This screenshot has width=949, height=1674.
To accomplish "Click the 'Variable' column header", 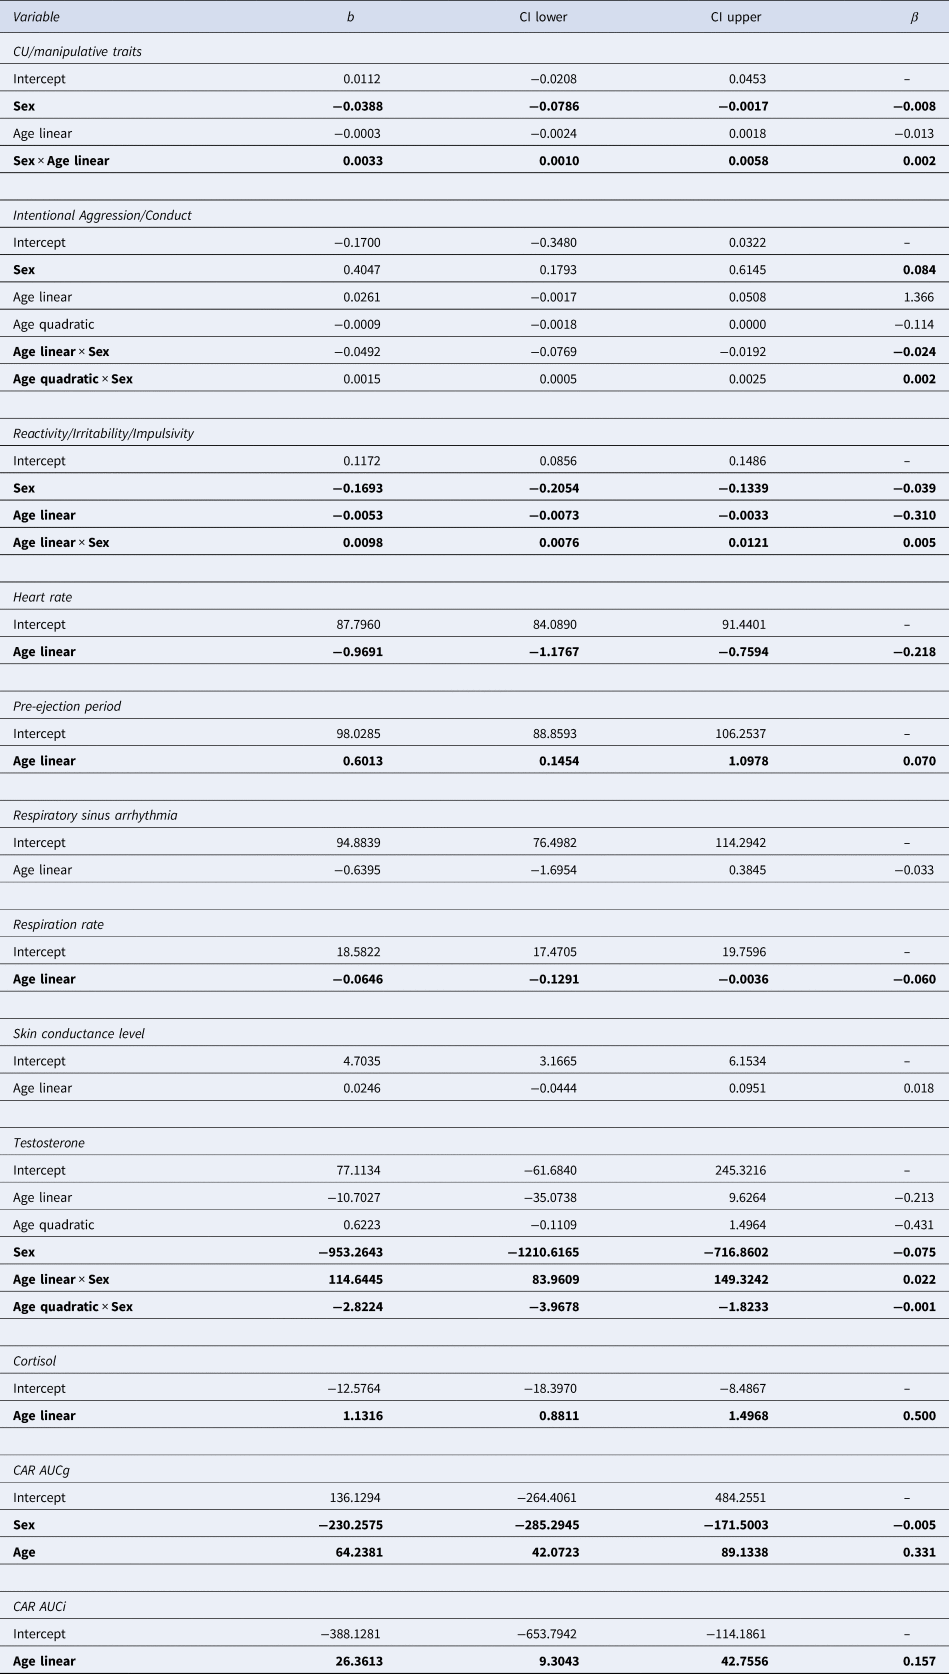I will (x=36, y=17).
